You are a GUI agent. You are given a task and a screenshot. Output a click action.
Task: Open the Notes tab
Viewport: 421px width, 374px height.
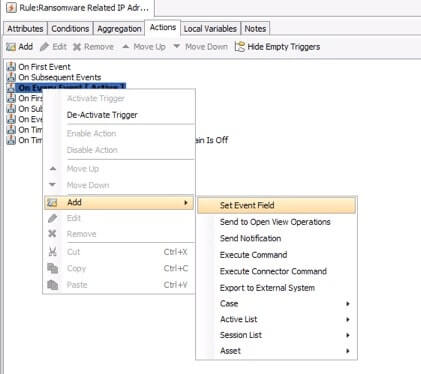pyautogui.click(x=255, y=29)
